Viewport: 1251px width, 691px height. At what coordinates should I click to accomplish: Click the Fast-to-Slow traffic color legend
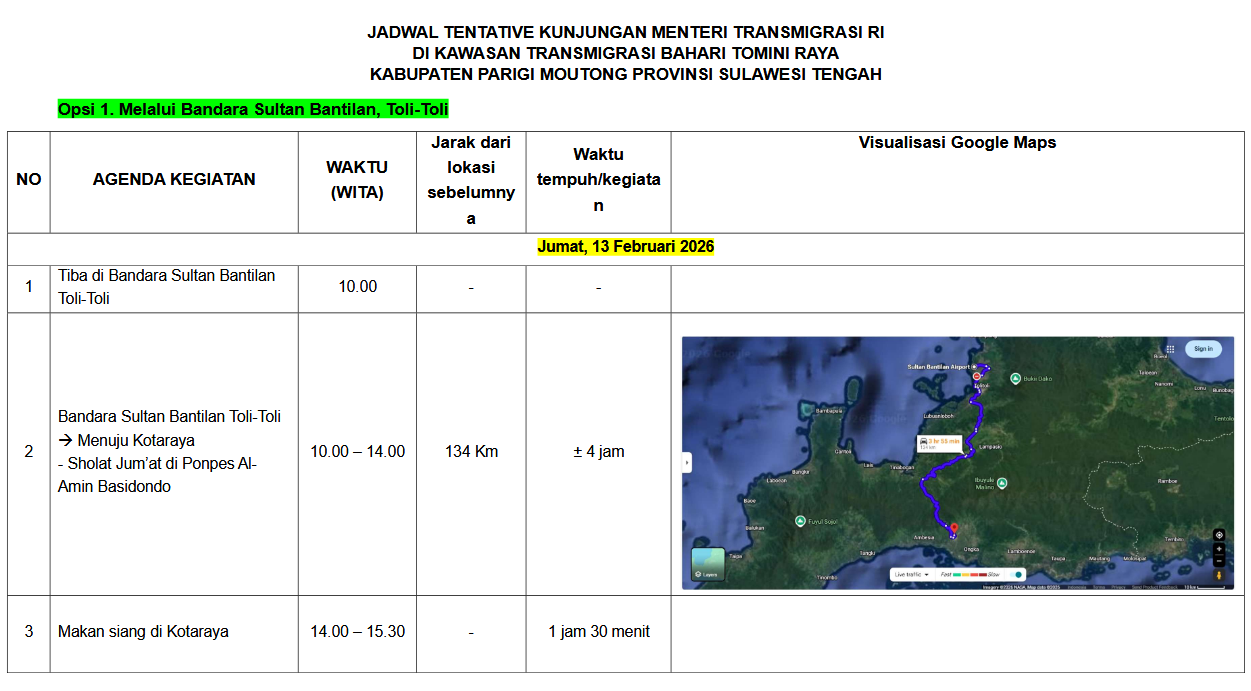(x=969, y=575)
